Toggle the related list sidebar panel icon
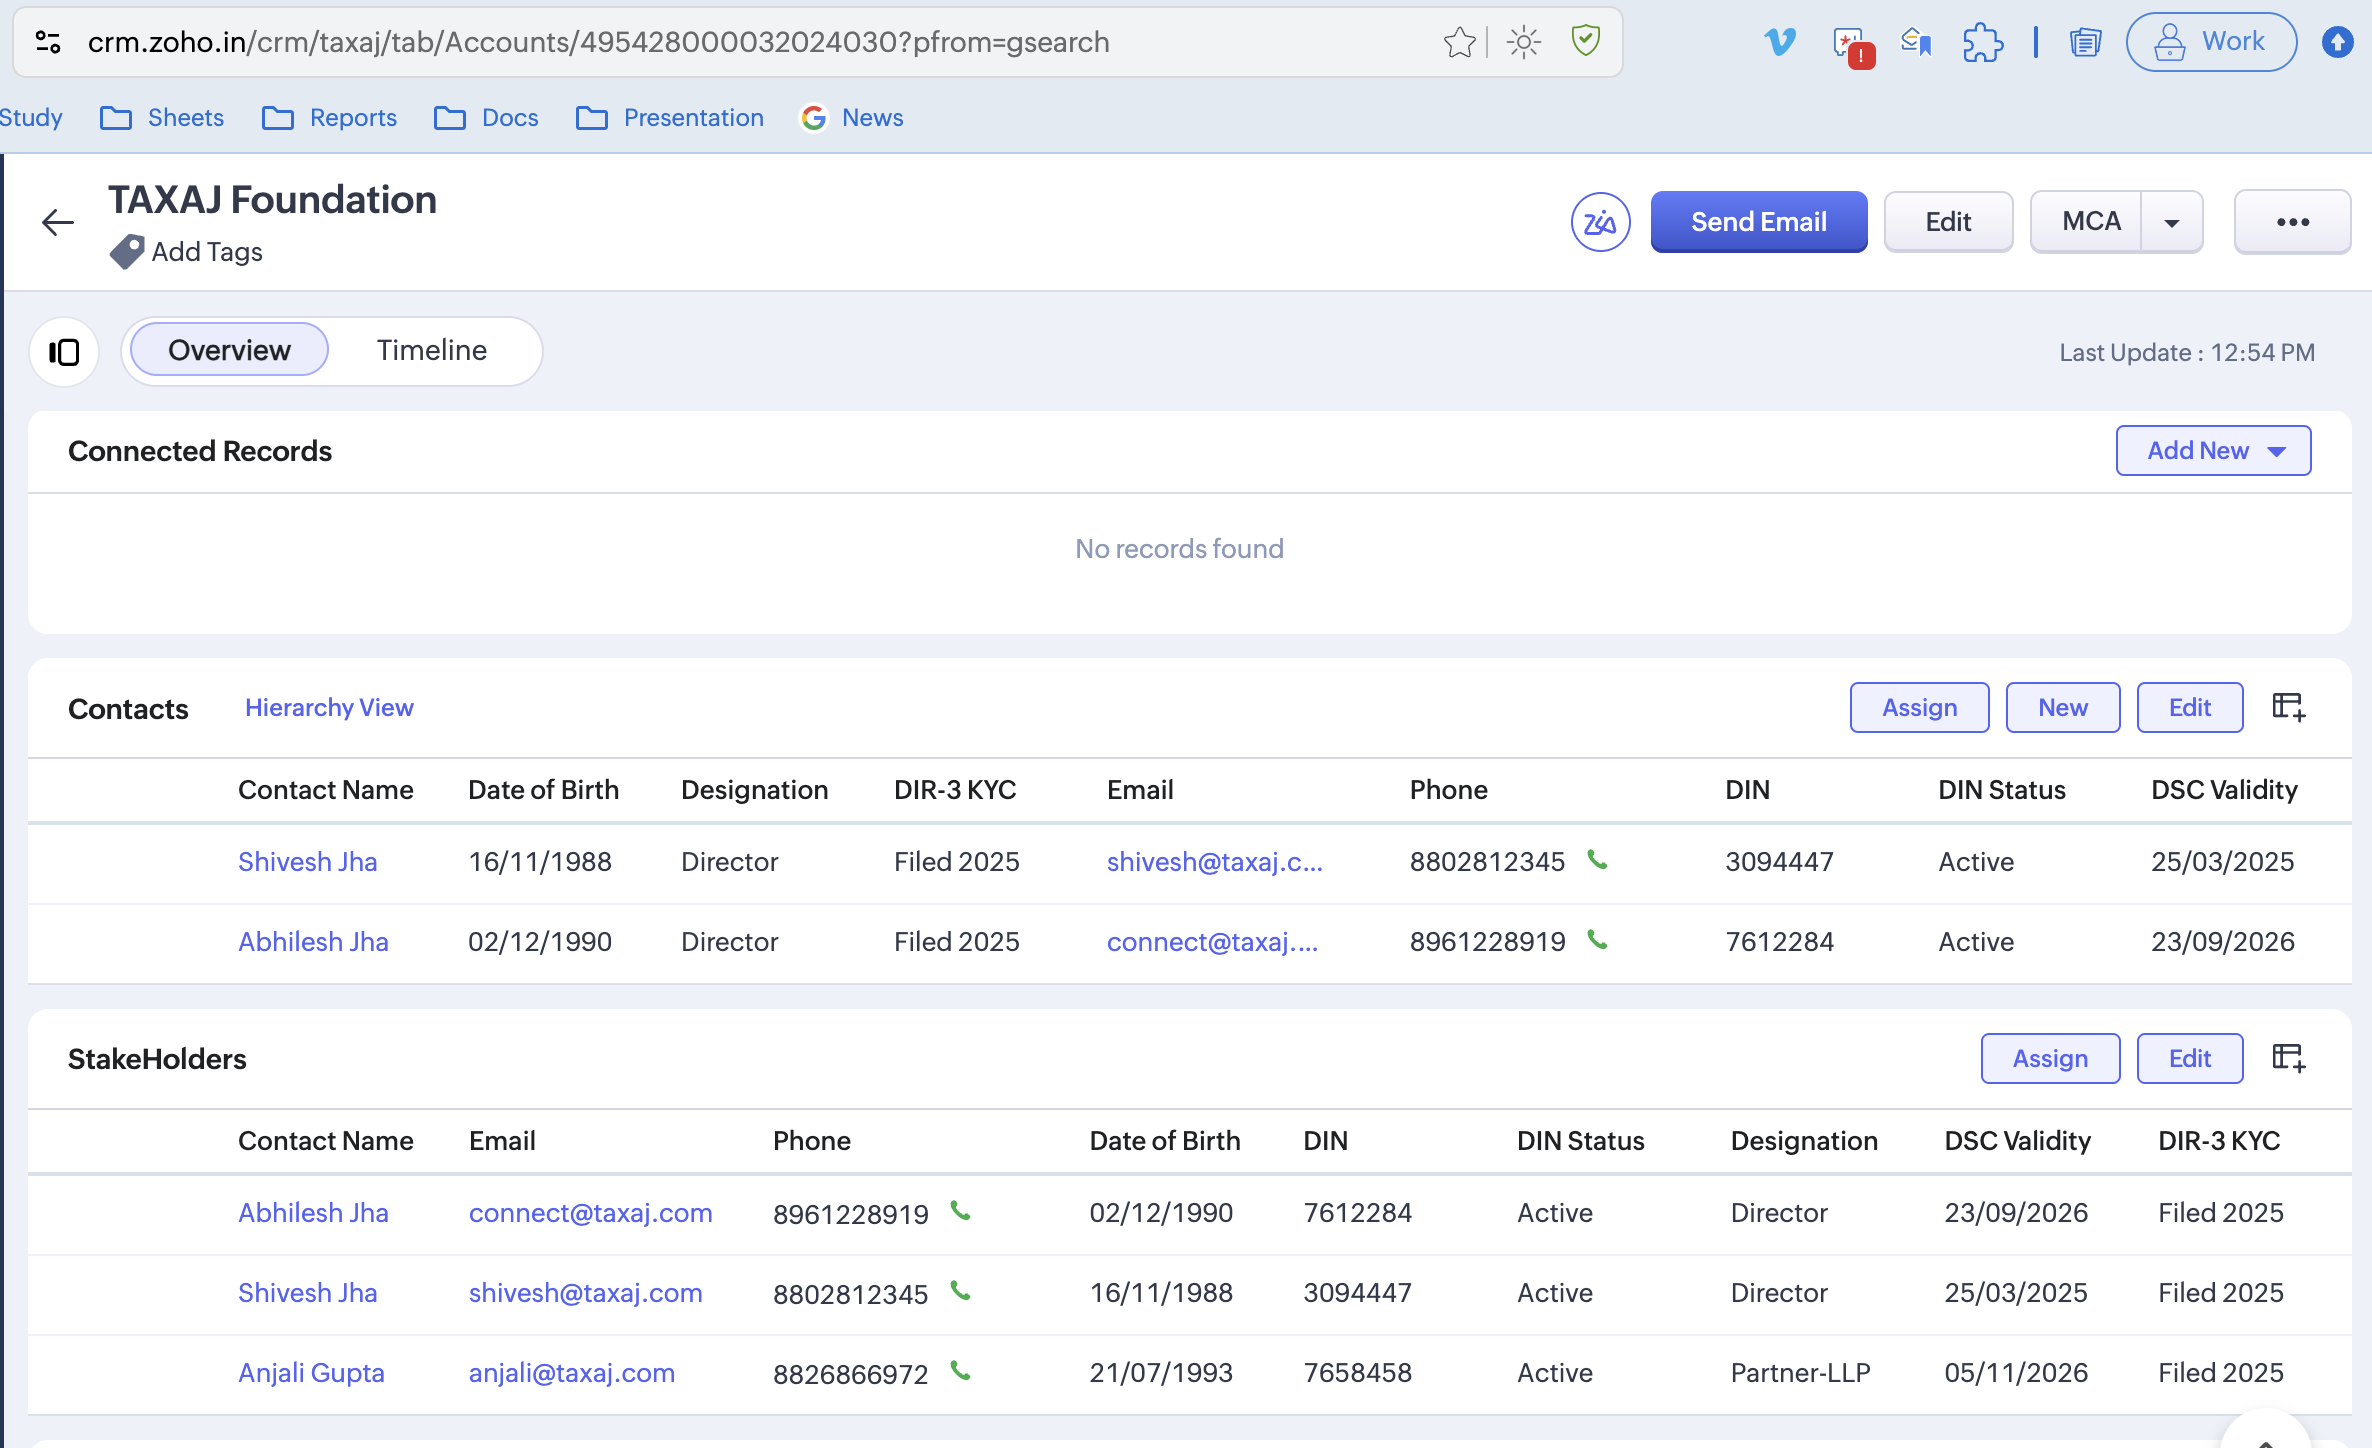Image resolution: width=2372 pixels, height=1448 pixels. click(x=64, y=352)
